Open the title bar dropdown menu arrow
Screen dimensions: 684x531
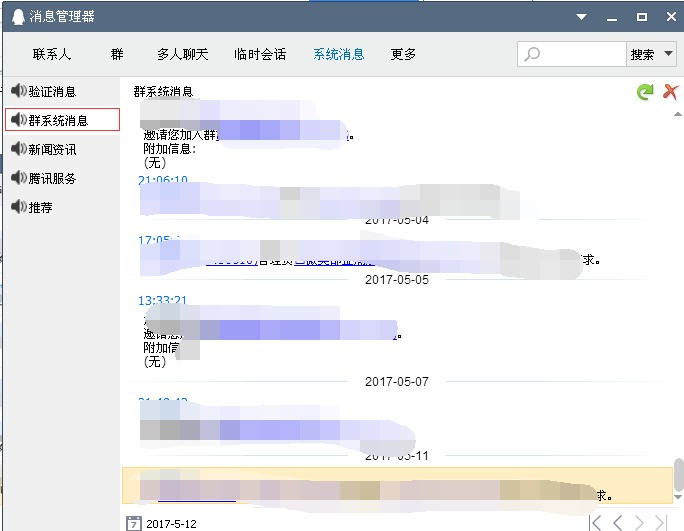pos(581,17)
